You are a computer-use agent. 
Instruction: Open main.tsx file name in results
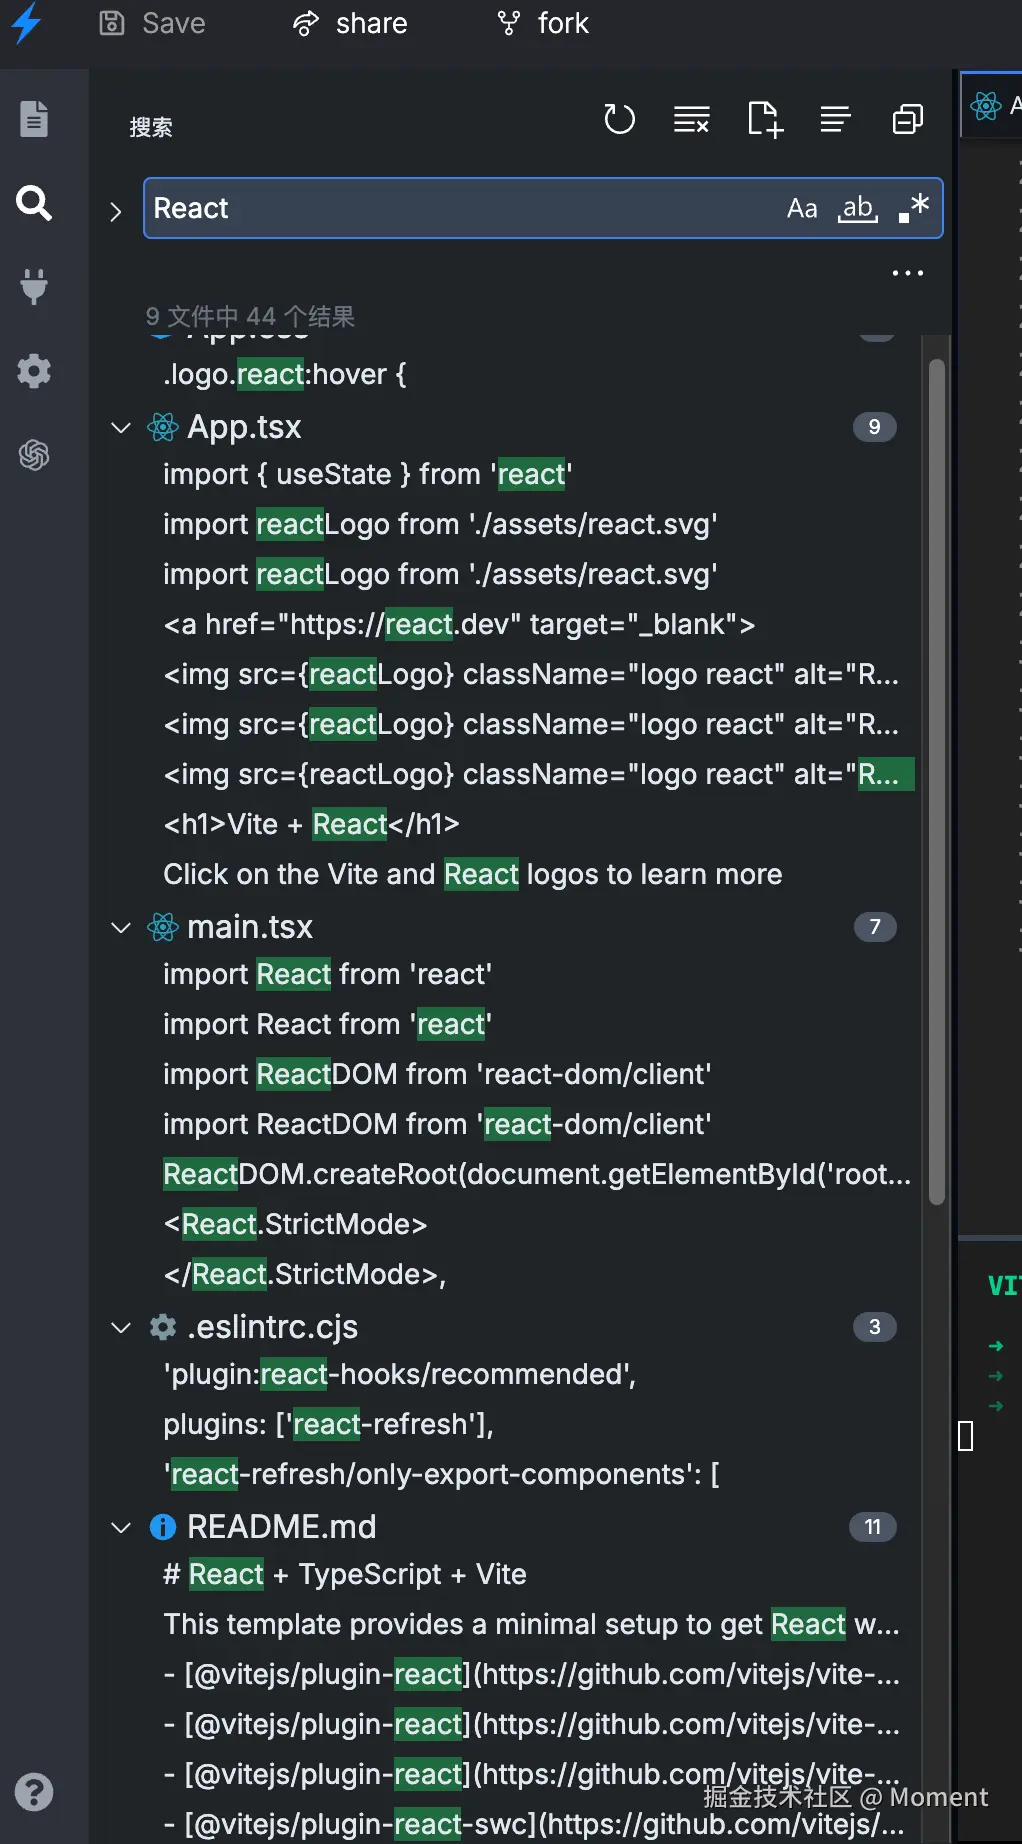point(250,927)
